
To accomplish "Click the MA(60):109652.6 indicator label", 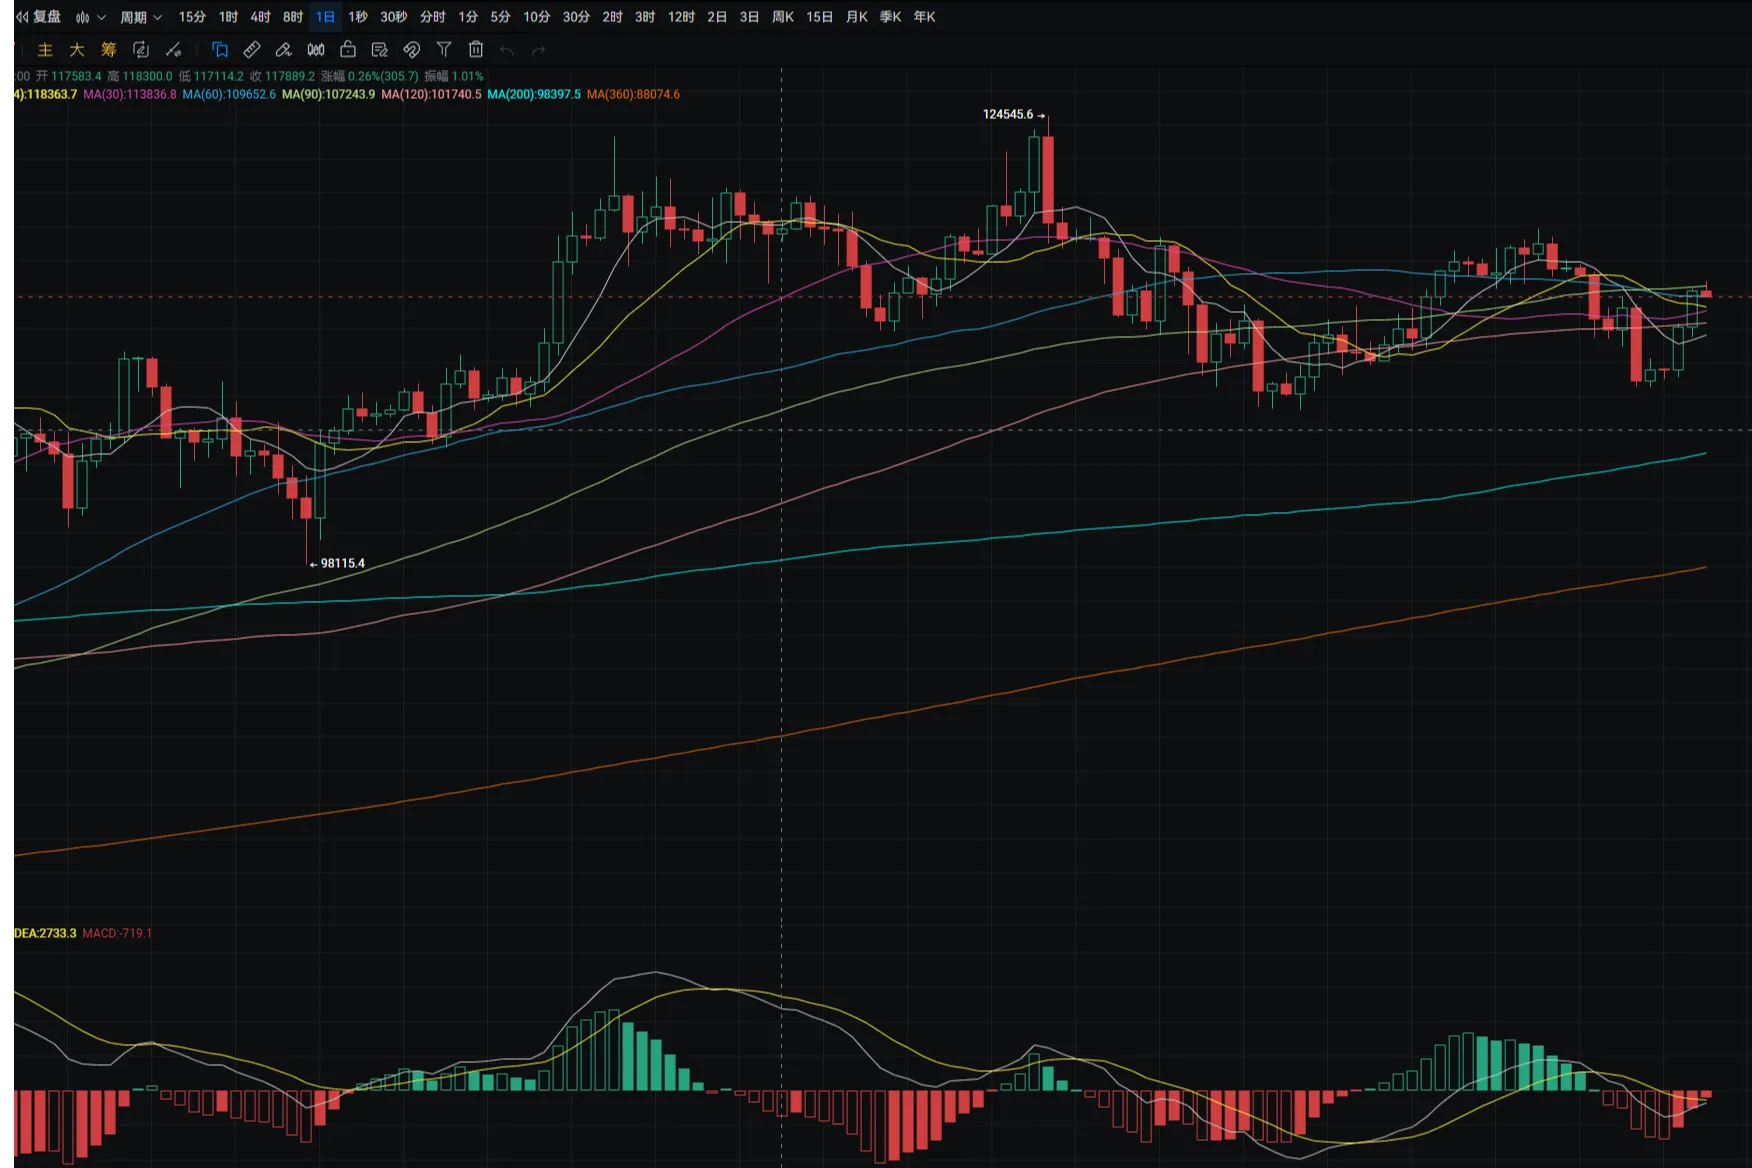I will [229, 94].
